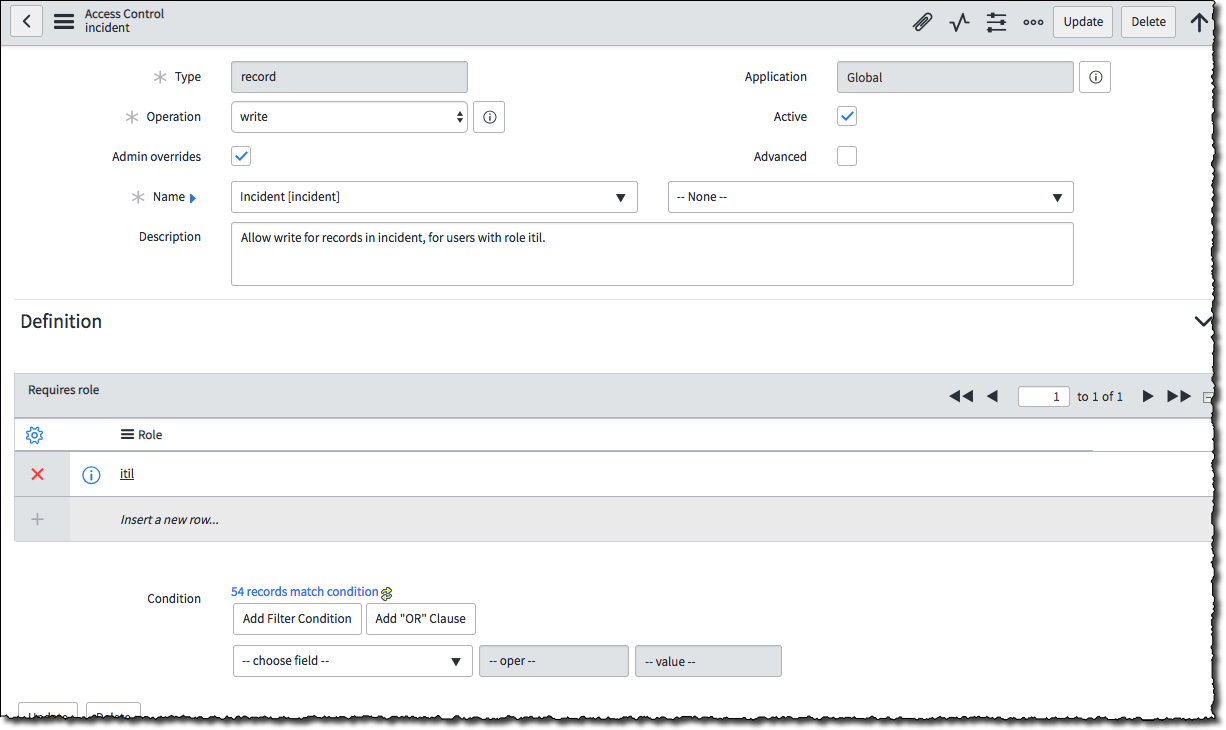
Task: Open list settings gear icon
Action: click(x=34, y=435)
